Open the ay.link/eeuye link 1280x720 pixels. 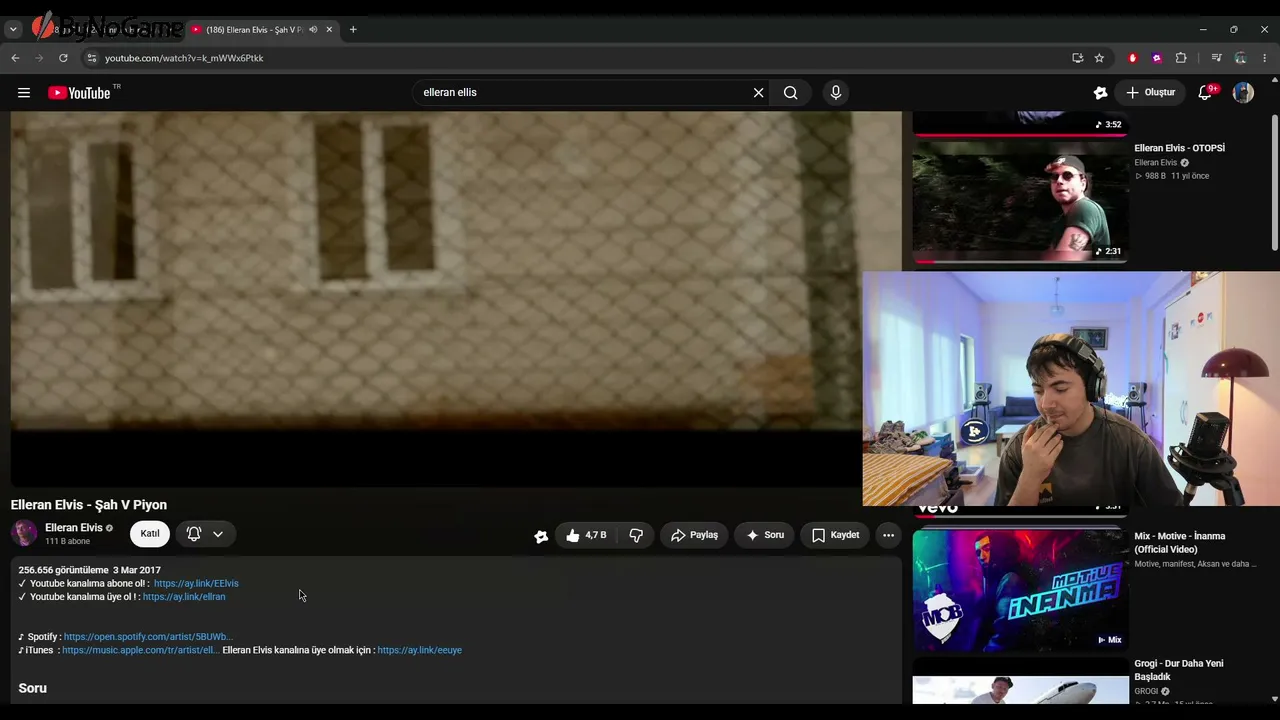(x=420, y=651)
